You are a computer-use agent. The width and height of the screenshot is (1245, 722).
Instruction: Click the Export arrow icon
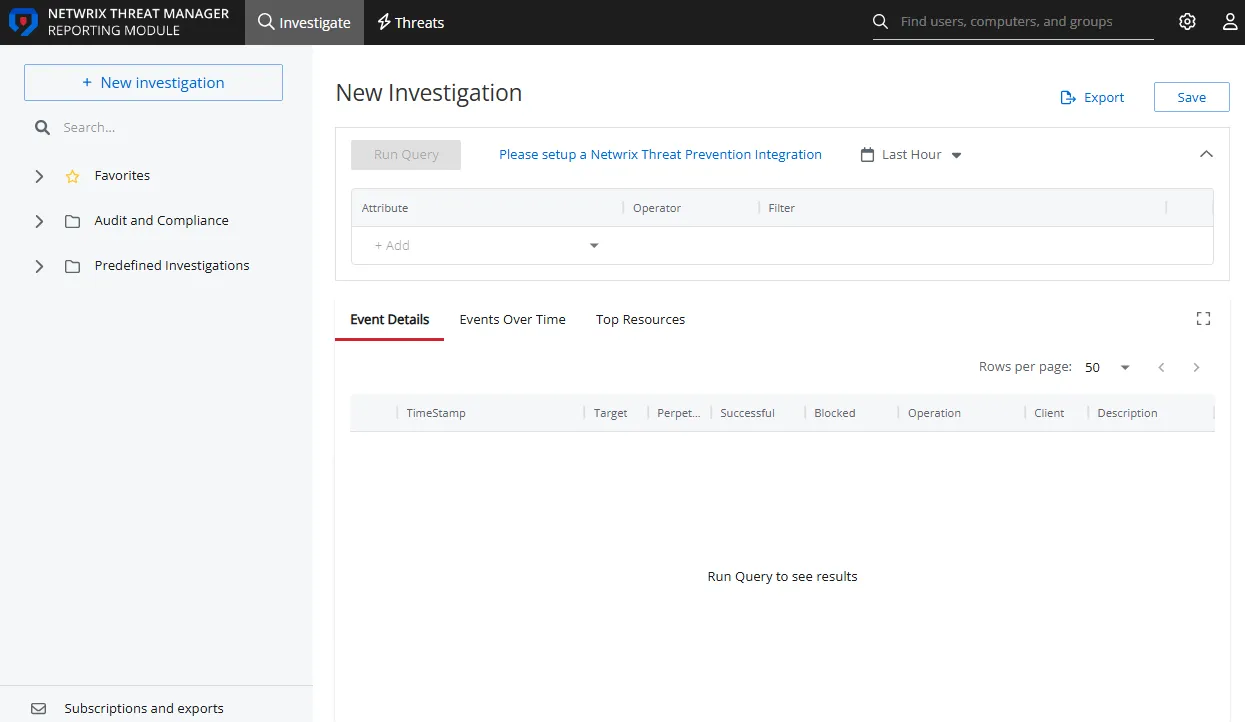point(1068,97)
